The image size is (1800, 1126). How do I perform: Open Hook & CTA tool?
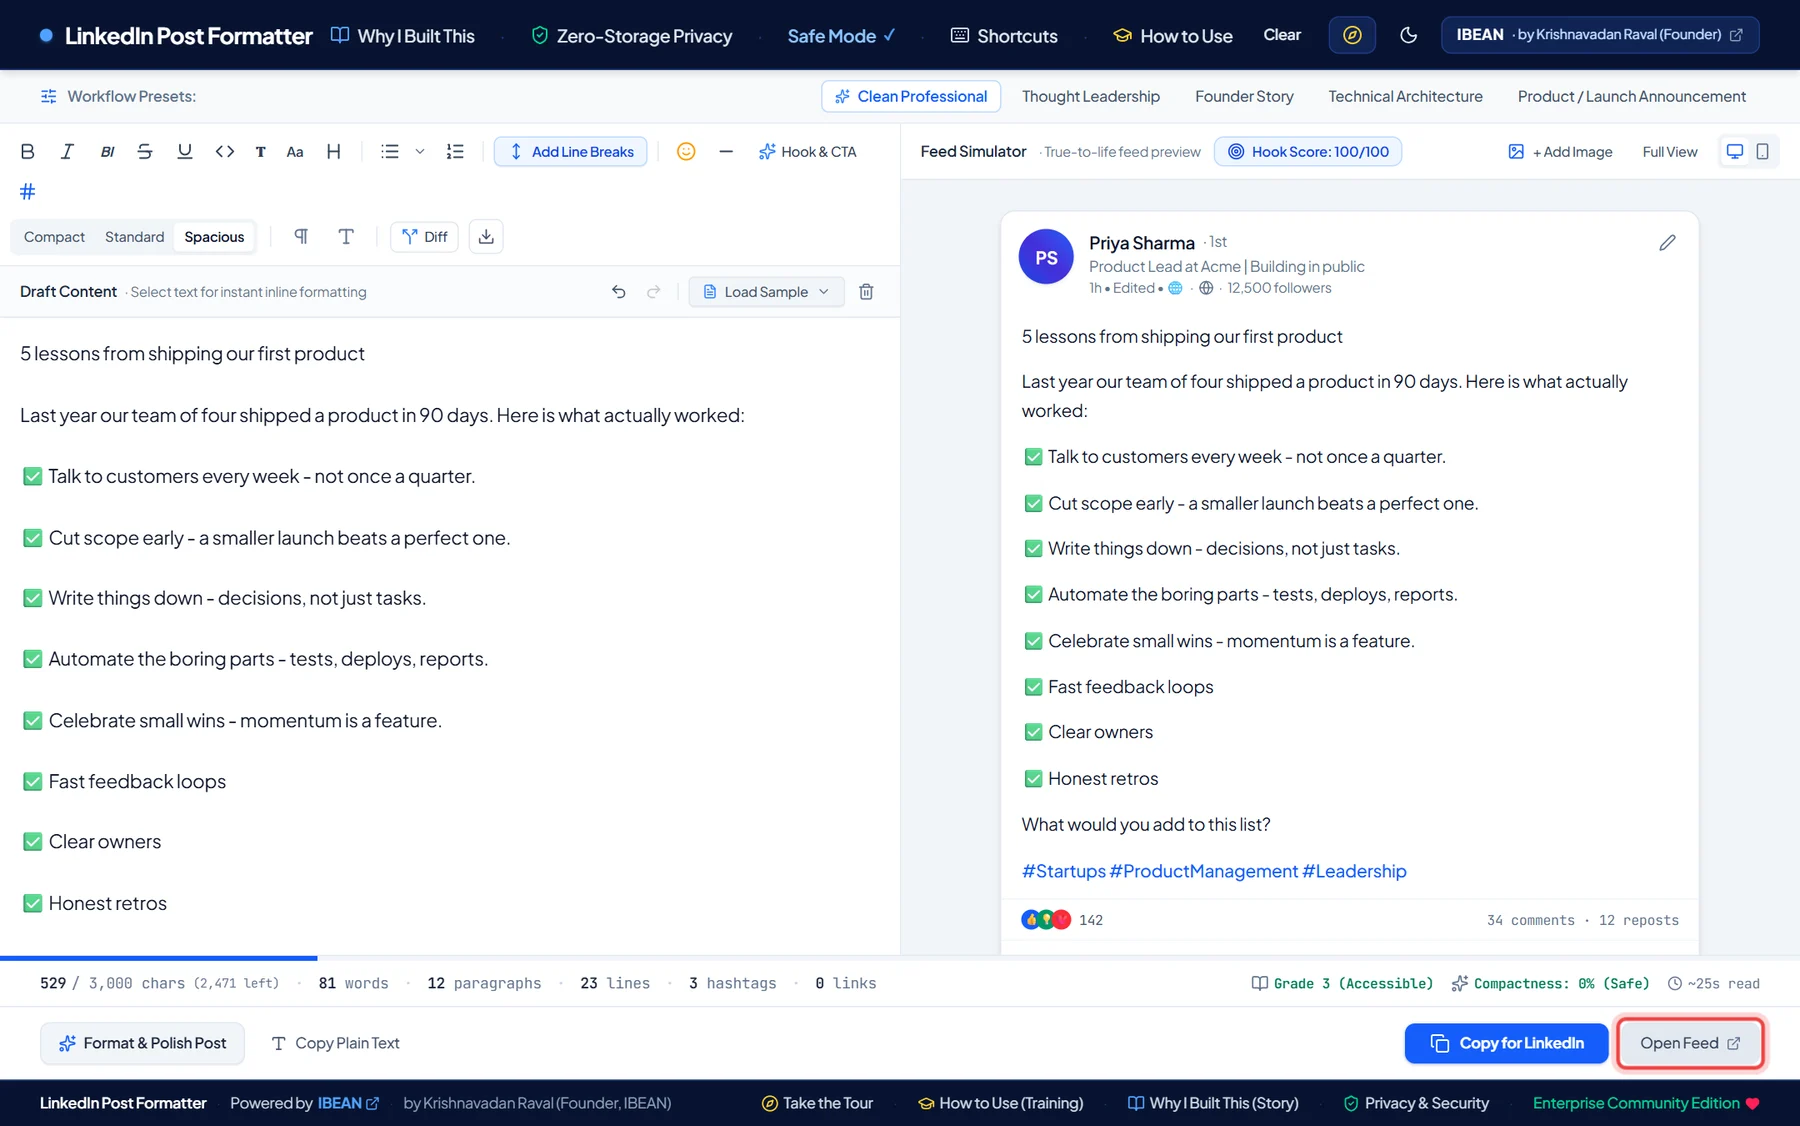tap(808, 152)
